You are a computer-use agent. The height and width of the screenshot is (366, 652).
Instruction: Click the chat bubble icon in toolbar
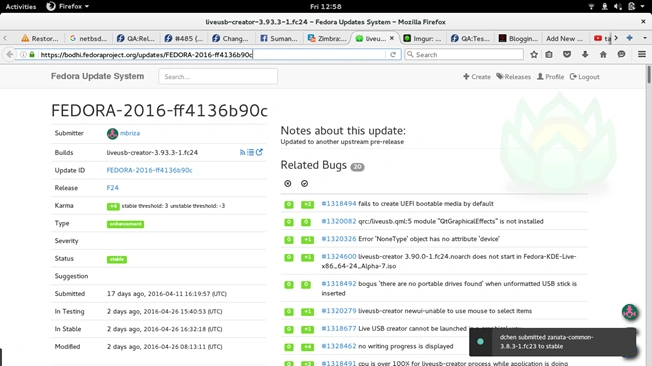[x=621, y=54]
